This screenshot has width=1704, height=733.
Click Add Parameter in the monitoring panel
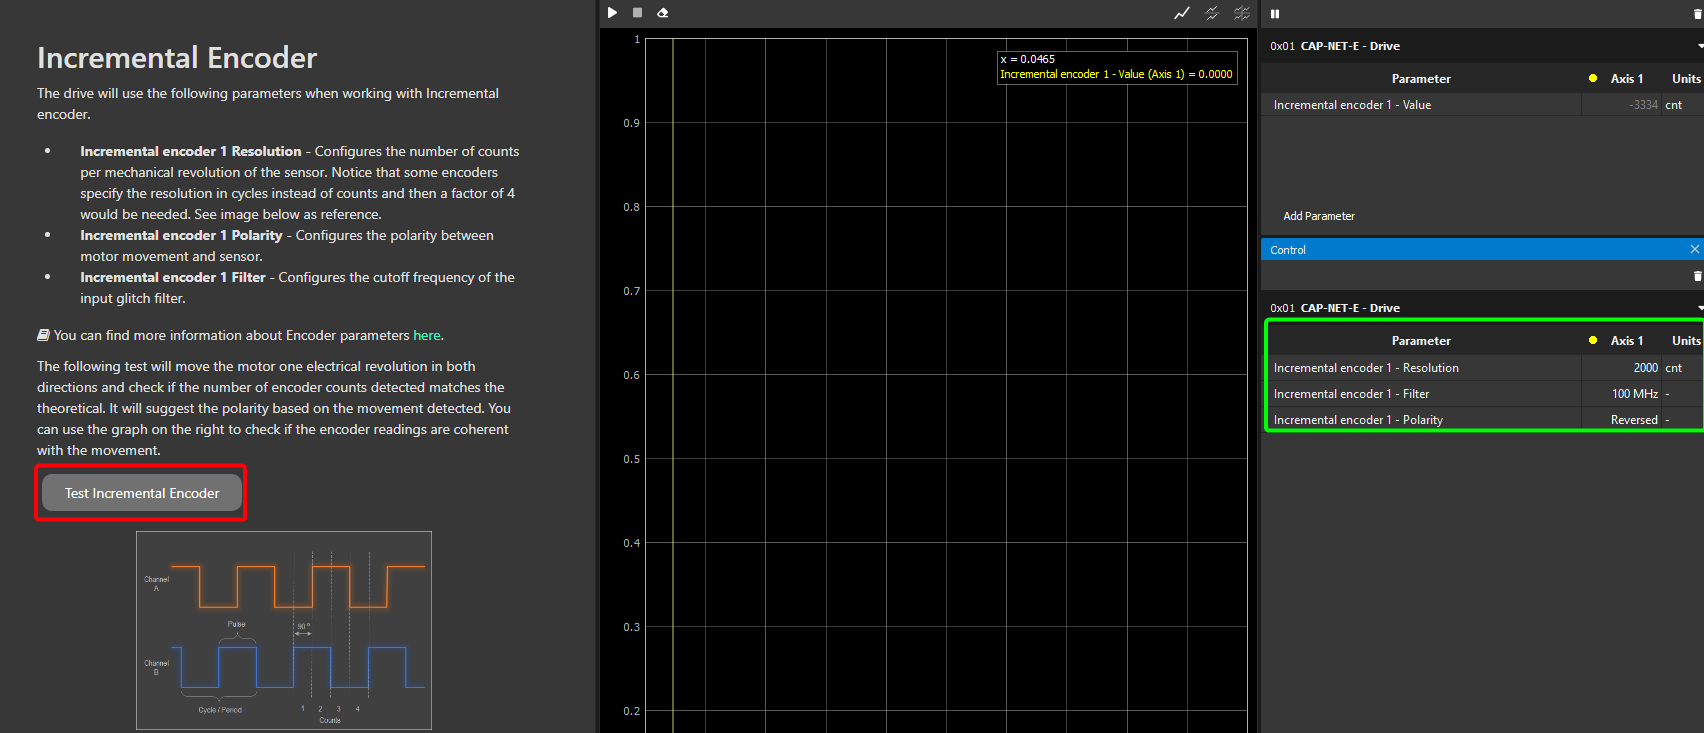[x=1319, y=216]
